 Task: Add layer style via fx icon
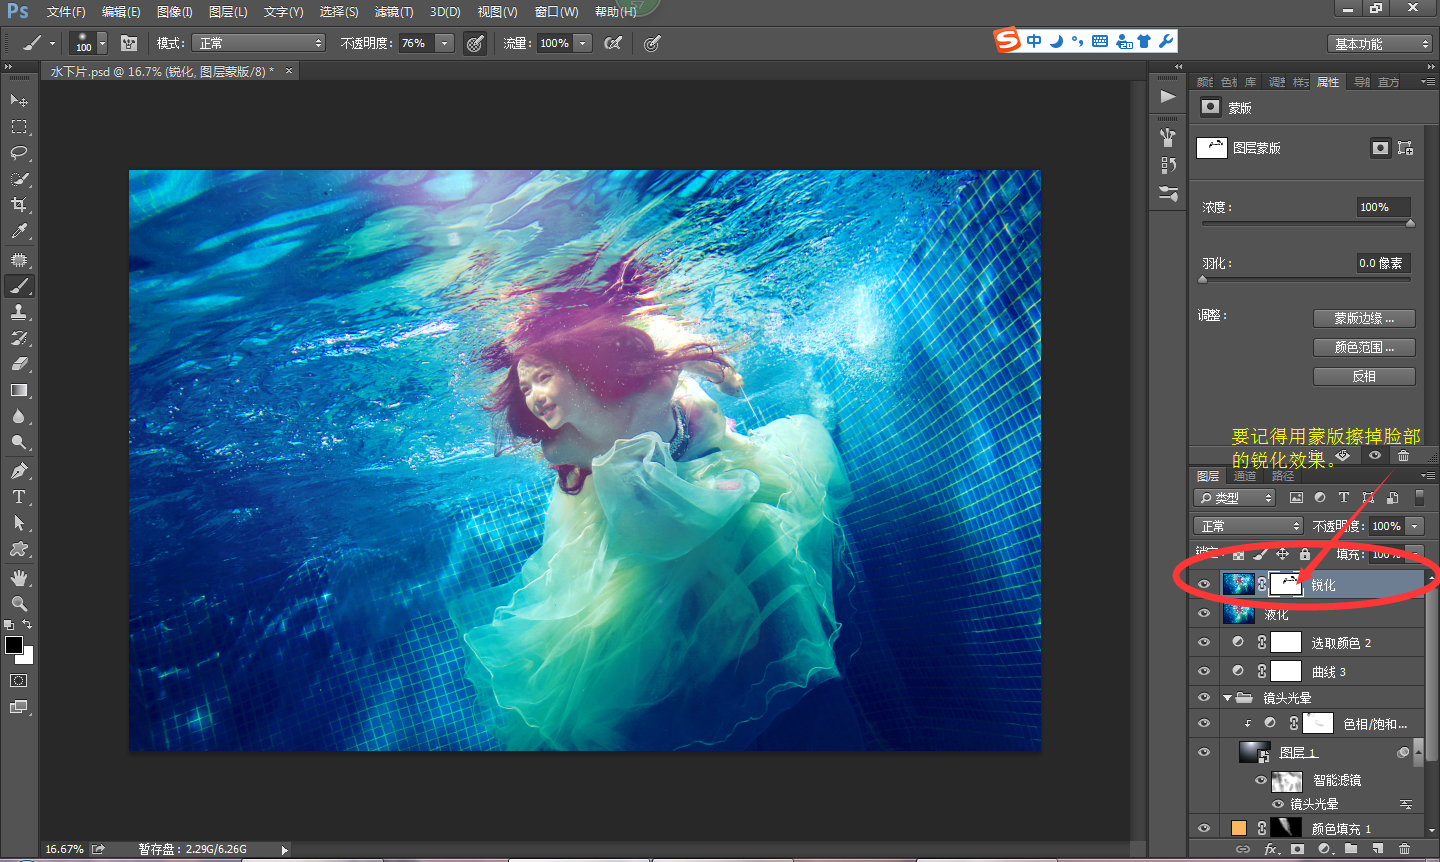(x=1271, y=849)
